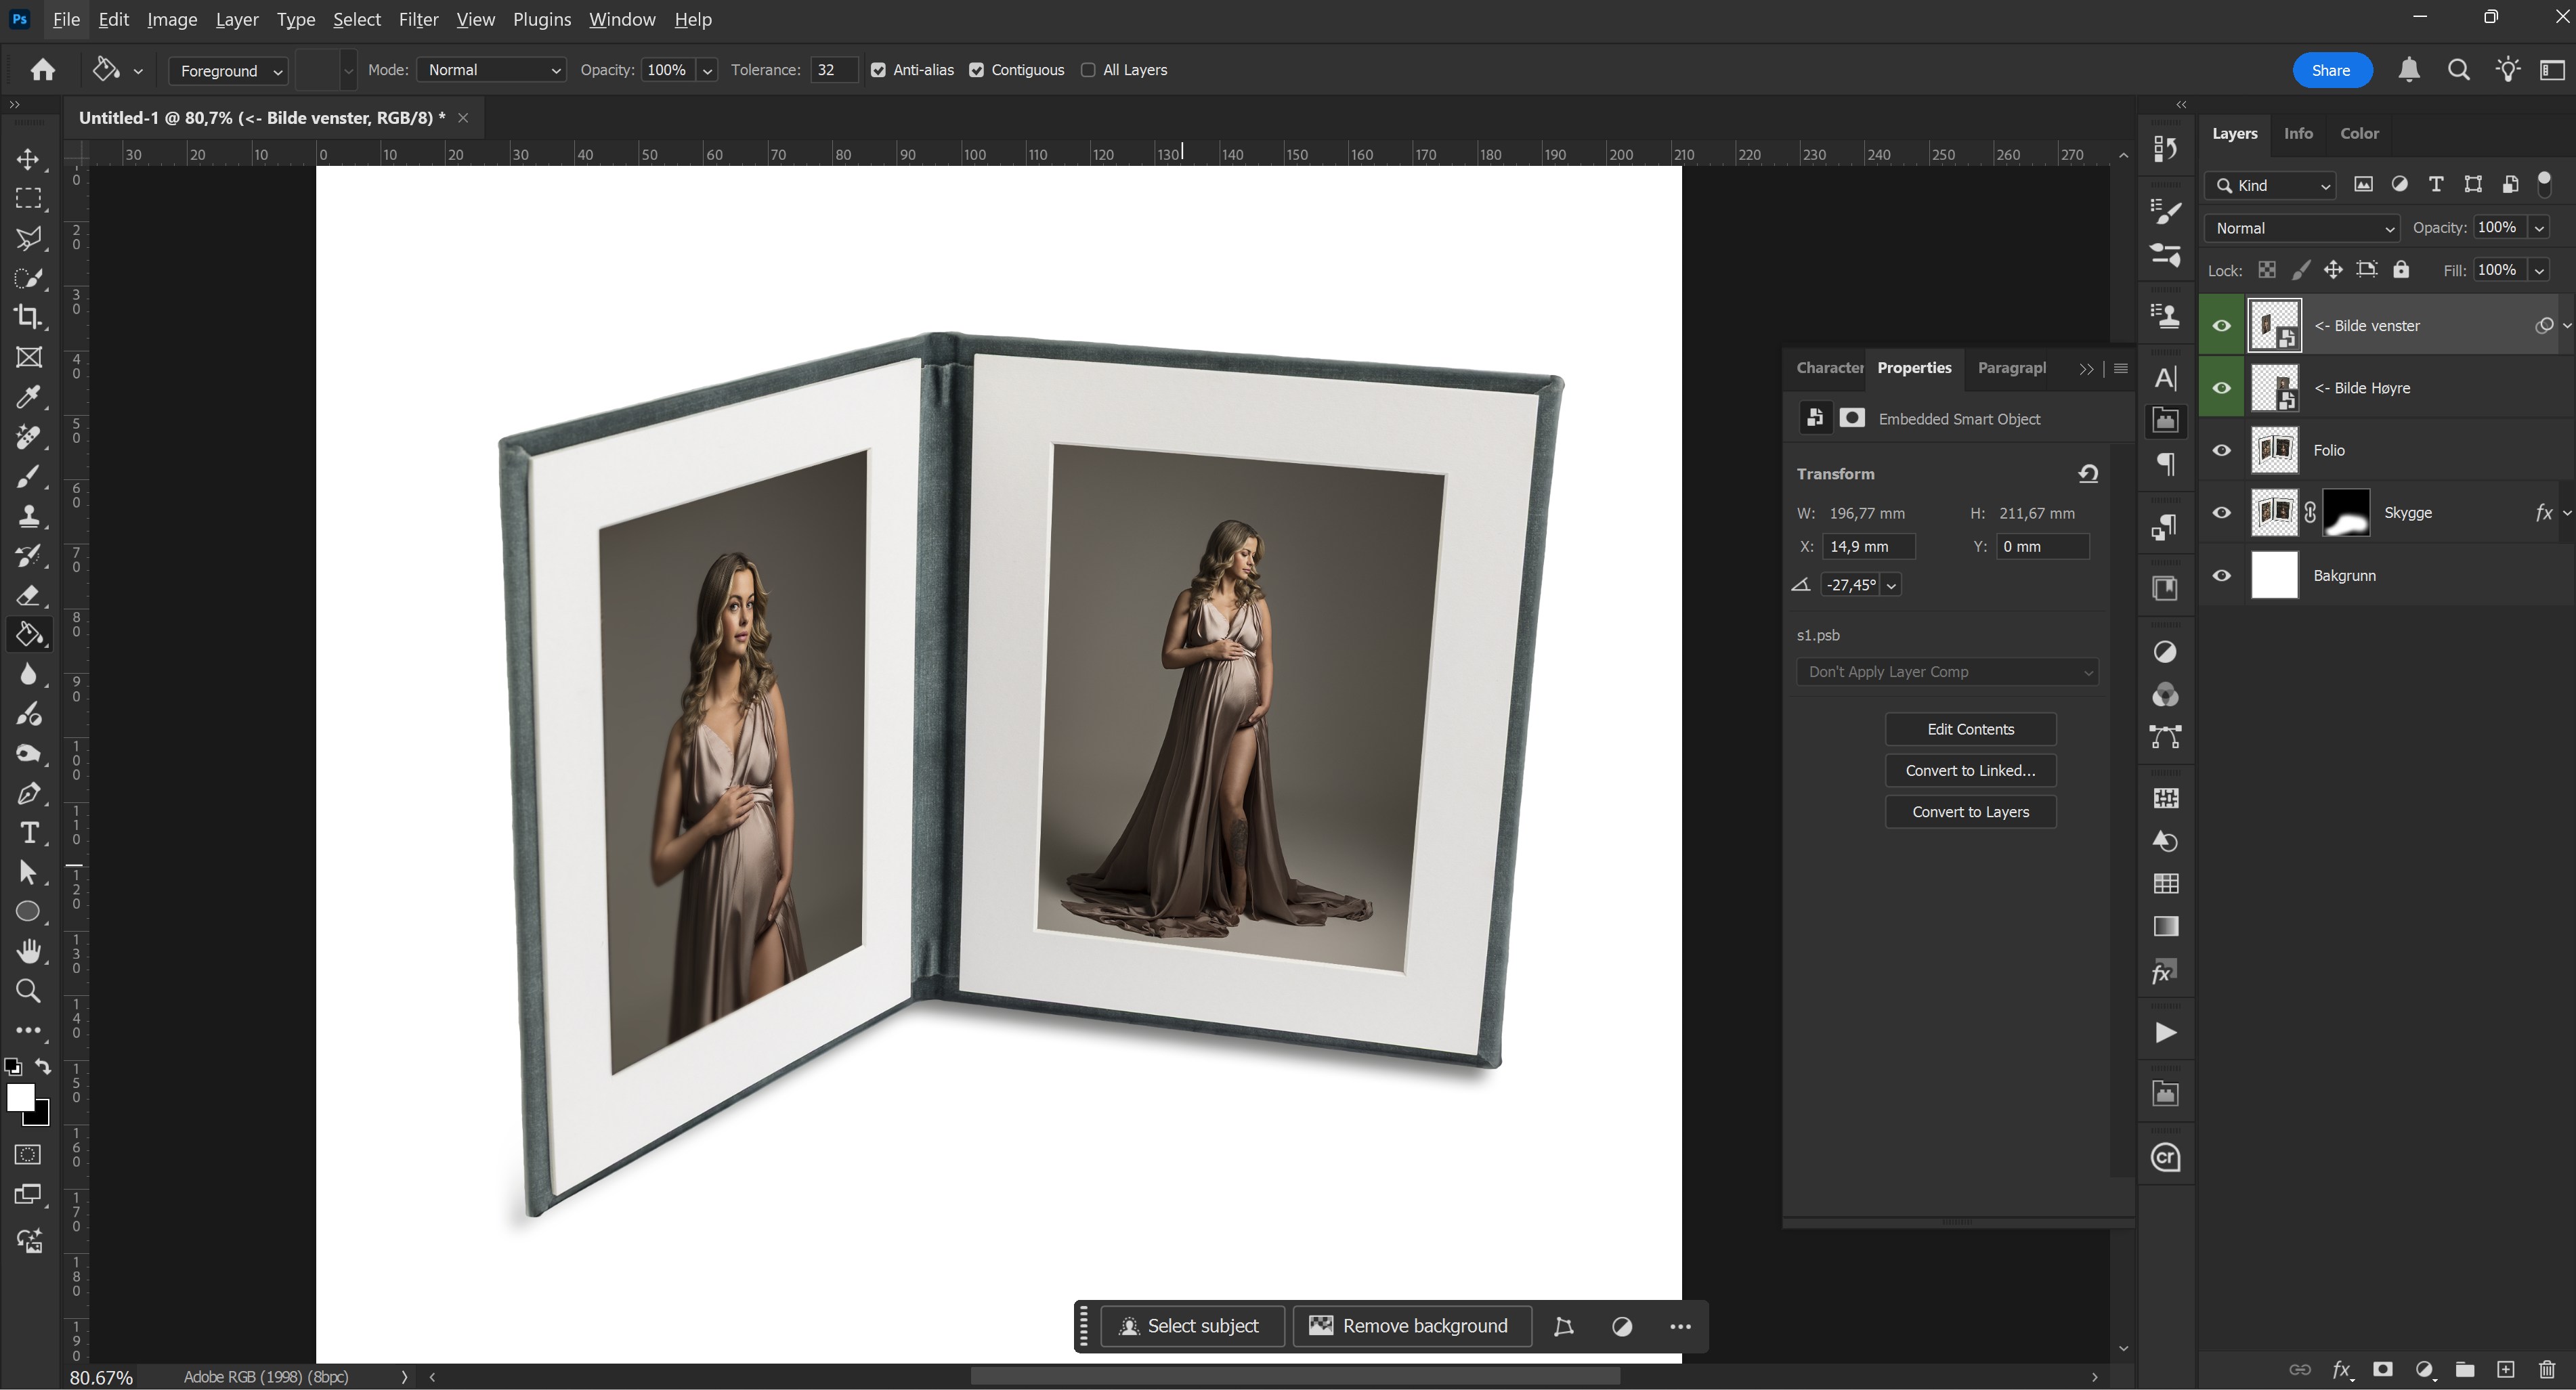Viewport: 2576px width, 1390px height.
Task: Swap foreground and background colors icon
Action: coord(43,1066)
